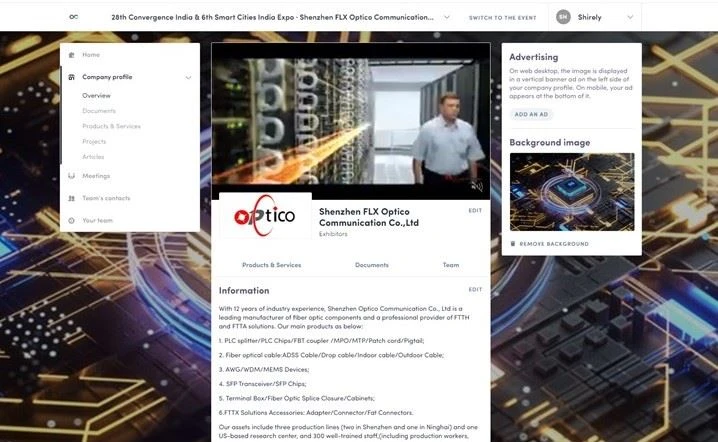The image size is (718, 442).
Task: Click Switch to the Event link
Action: click(x=502, y=17)
